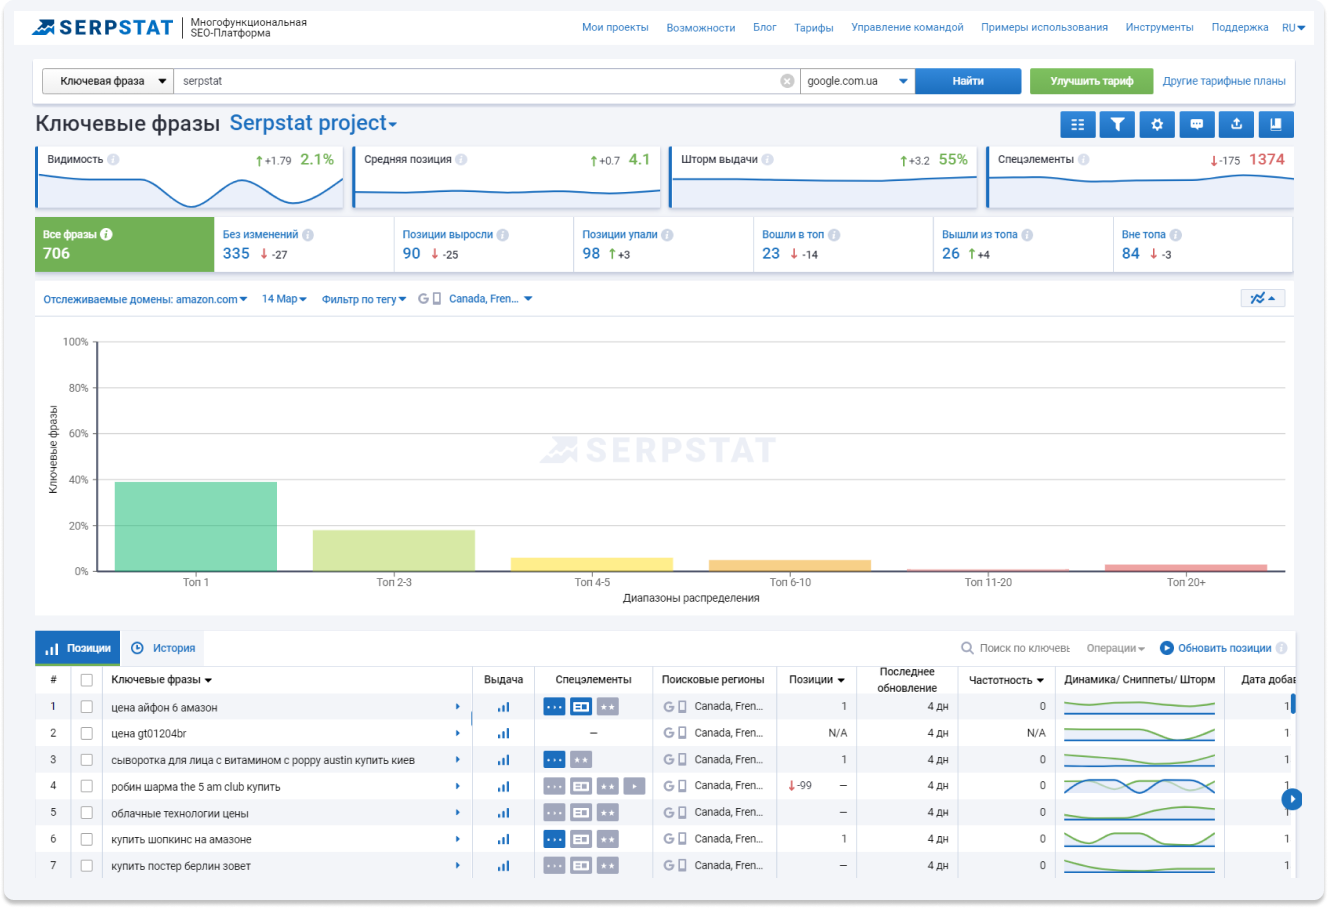Clear the serpstat search field
This screenshot has width=1328, height=908.
coord(787,81)
